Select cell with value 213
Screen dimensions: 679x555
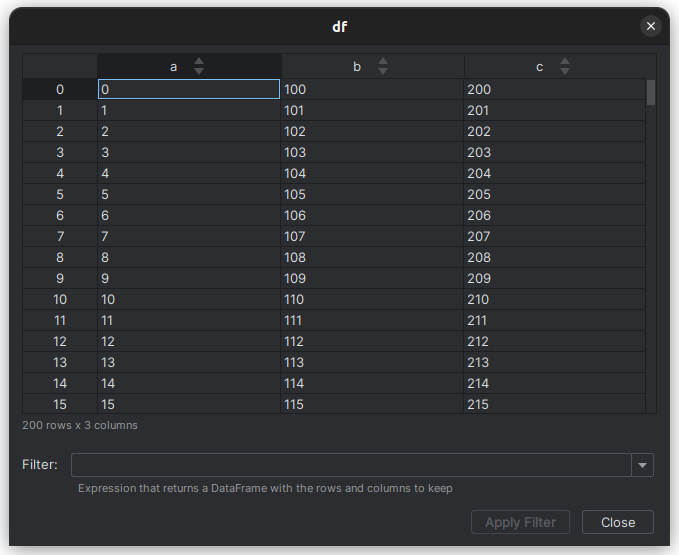coord(555,362)
